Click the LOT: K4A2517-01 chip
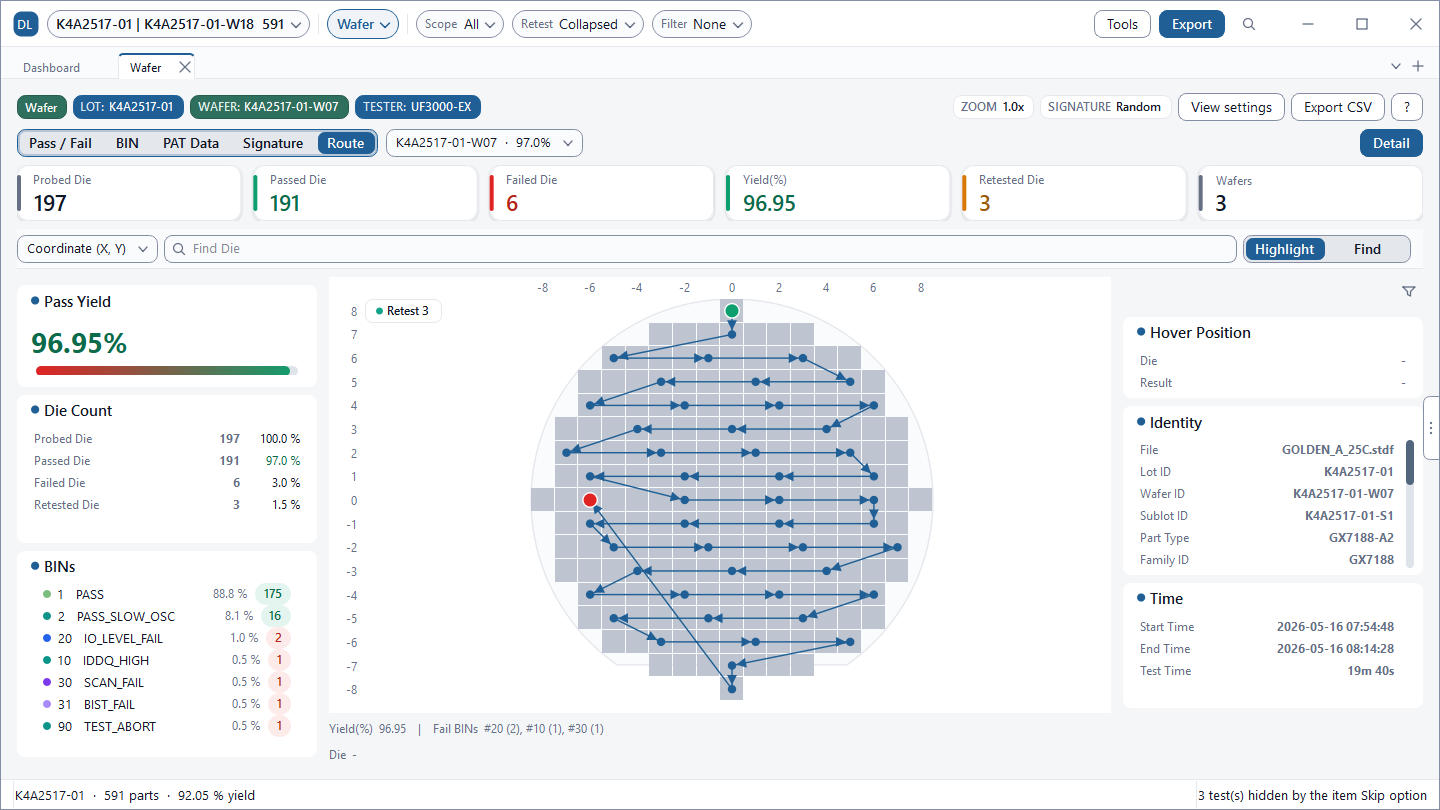Image resolution: width=1440 pixels, height=810 pixels. (127, 107)
